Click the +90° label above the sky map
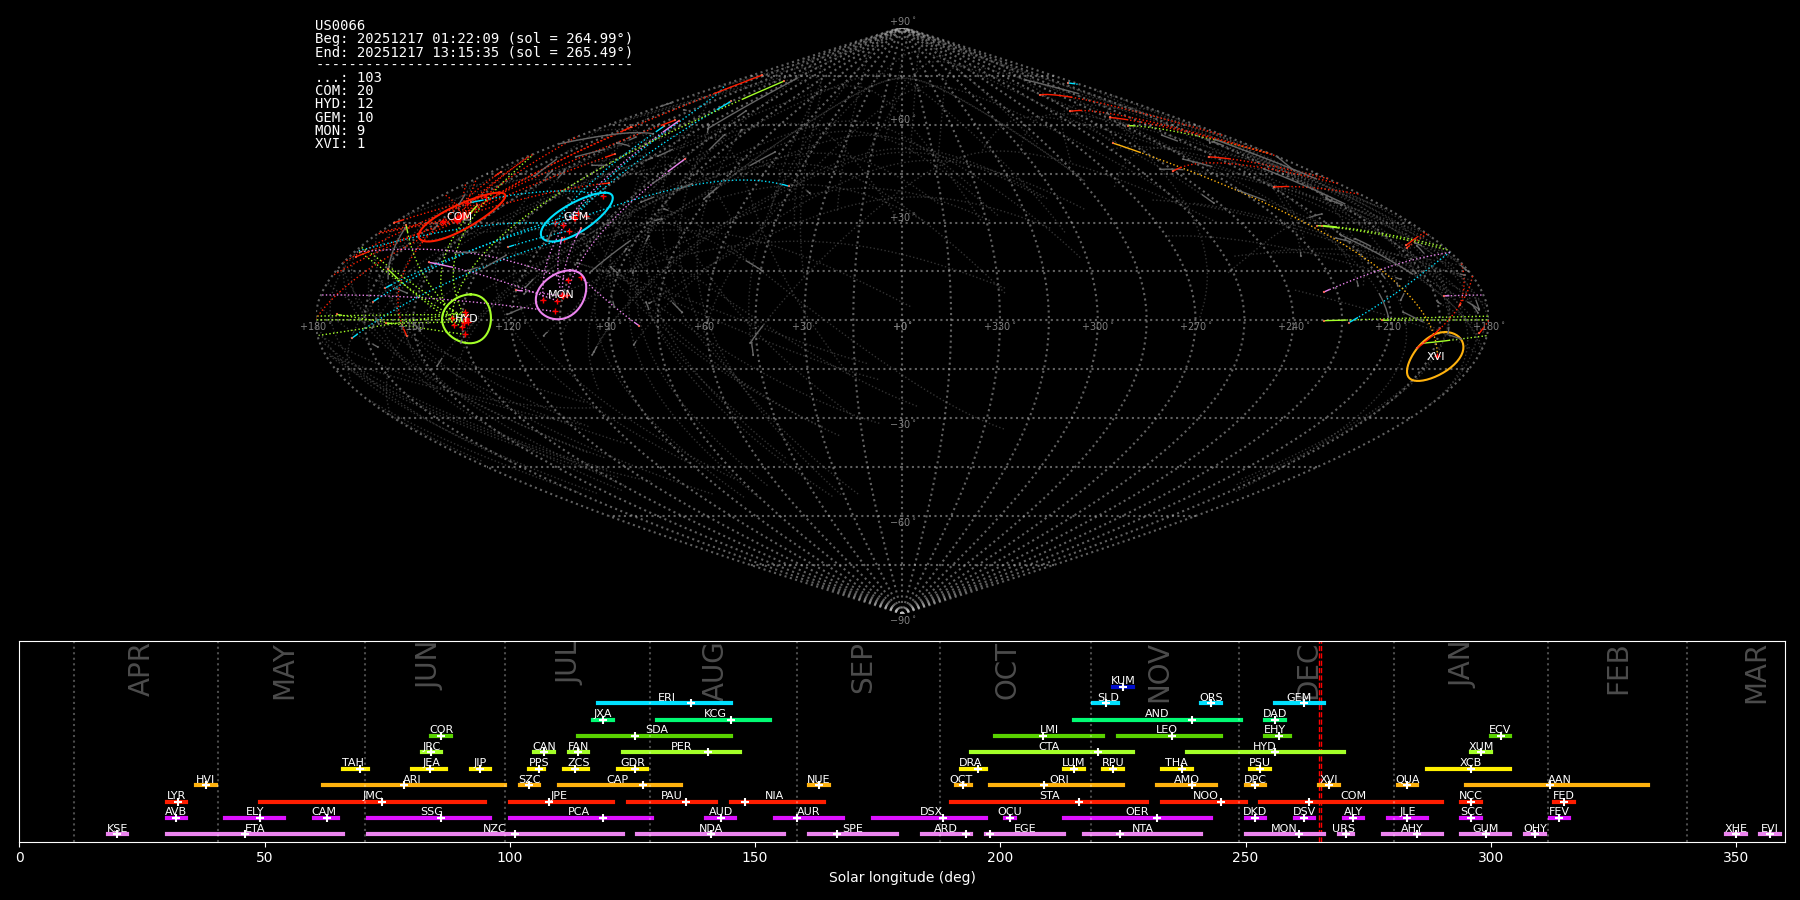Screen dimensions: 1800x900 [x=902, y=22]
